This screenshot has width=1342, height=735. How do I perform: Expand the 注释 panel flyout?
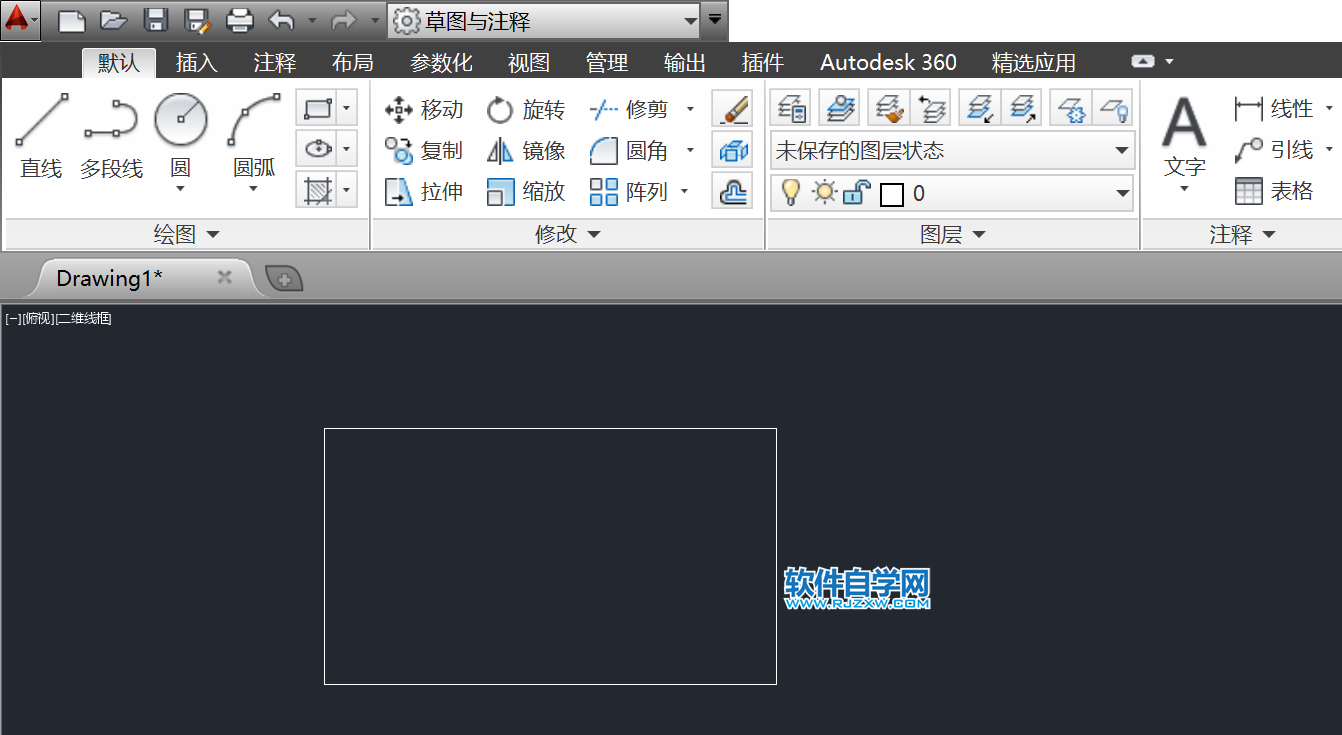click(1242, 235)
